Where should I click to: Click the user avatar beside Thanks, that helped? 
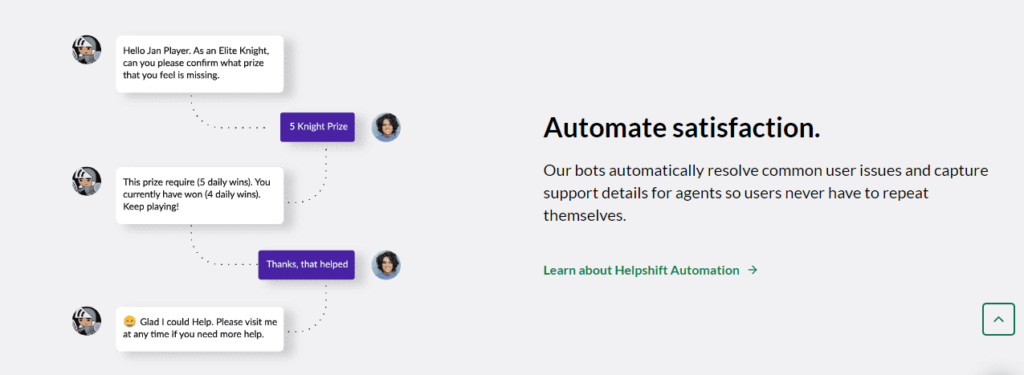coord(386,265)
